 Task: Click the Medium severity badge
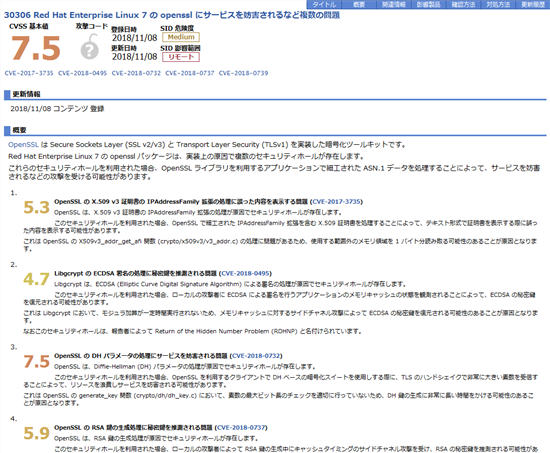point(181,37)
